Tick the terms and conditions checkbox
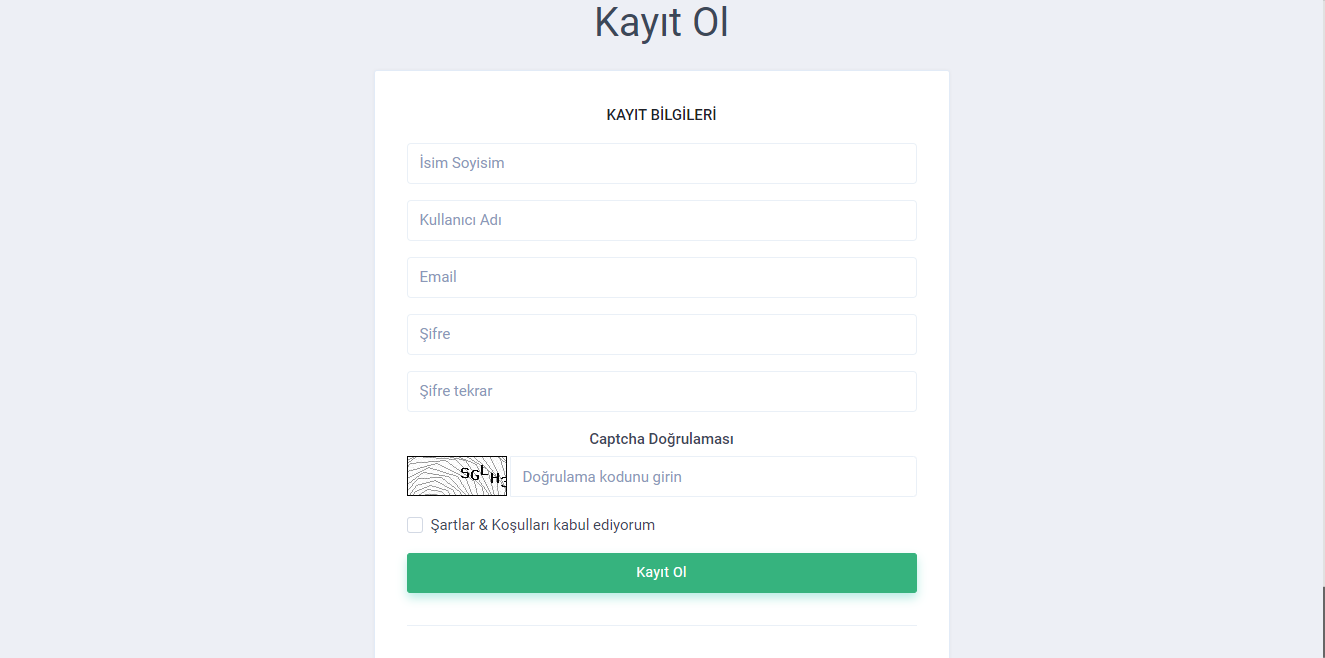Viewport: 1325px width, 658px height. (x=415, y=525)
